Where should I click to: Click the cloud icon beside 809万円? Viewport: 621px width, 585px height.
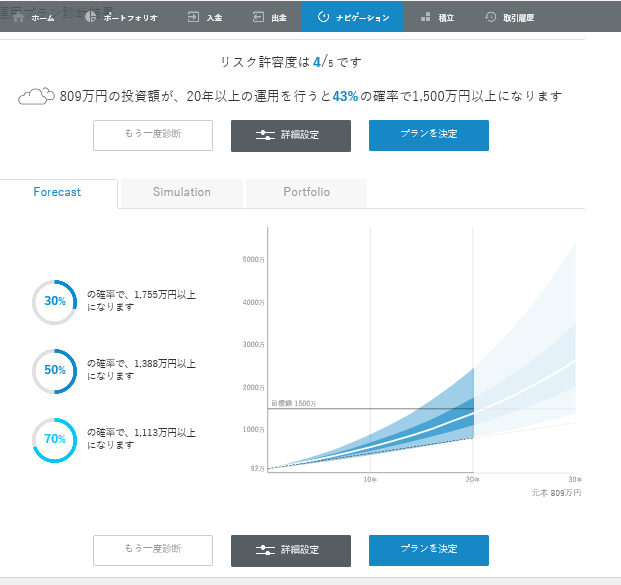pyautogui.click(x=36, y=96)
